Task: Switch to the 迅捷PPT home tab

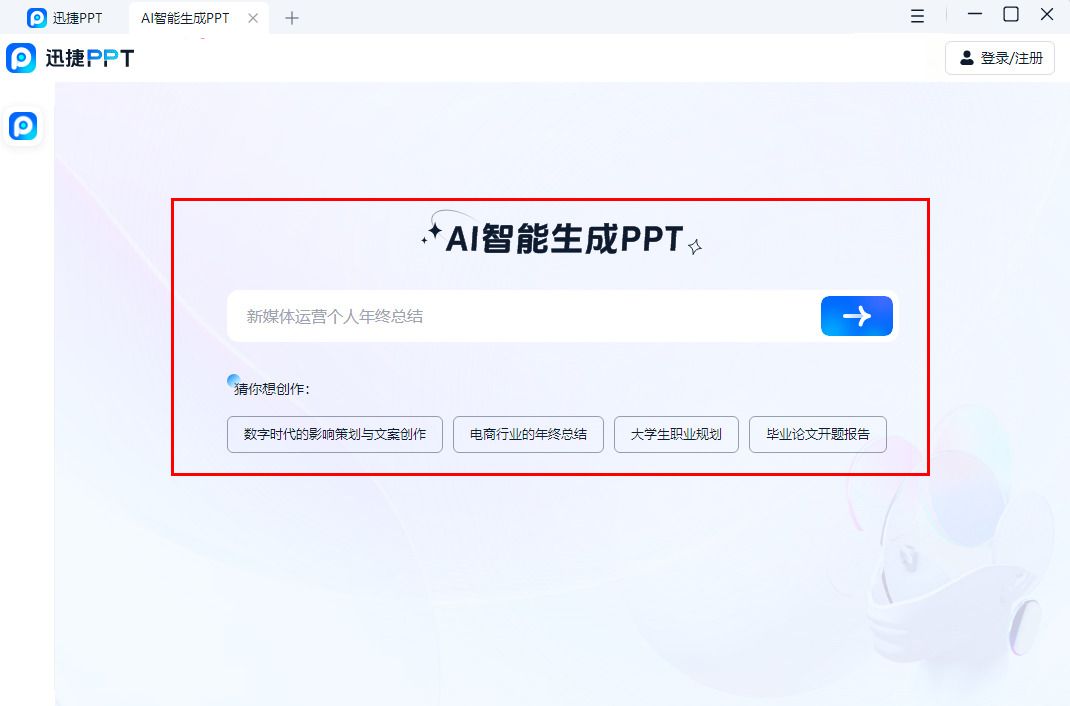Action: 64,18
